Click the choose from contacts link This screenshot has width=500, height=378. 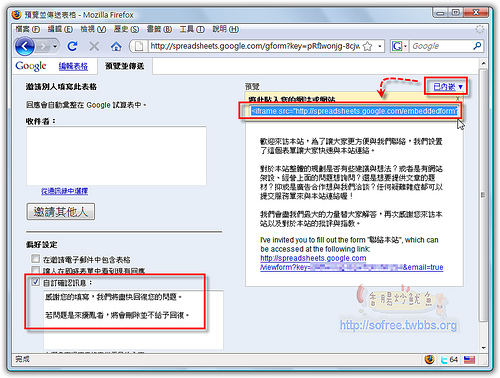(x=65, y=191)
